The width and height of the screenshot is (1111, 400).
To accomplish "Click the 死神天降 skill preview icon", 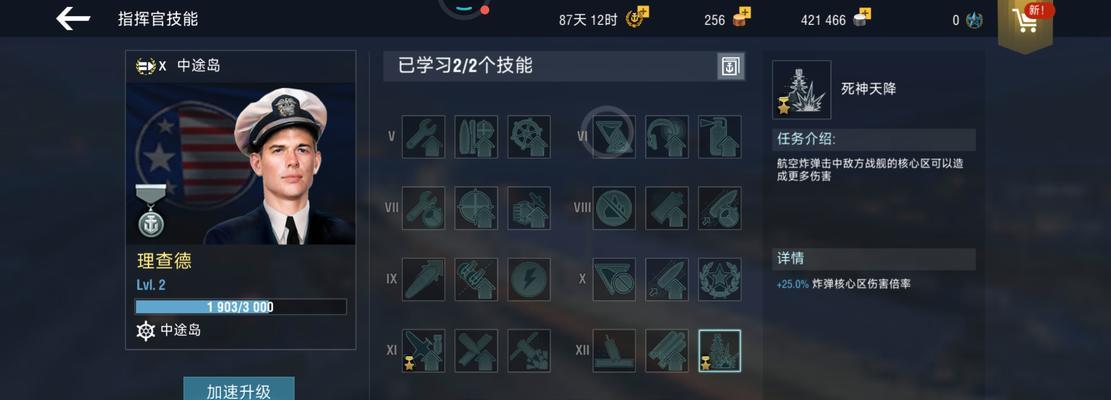I will pos(801,89).
